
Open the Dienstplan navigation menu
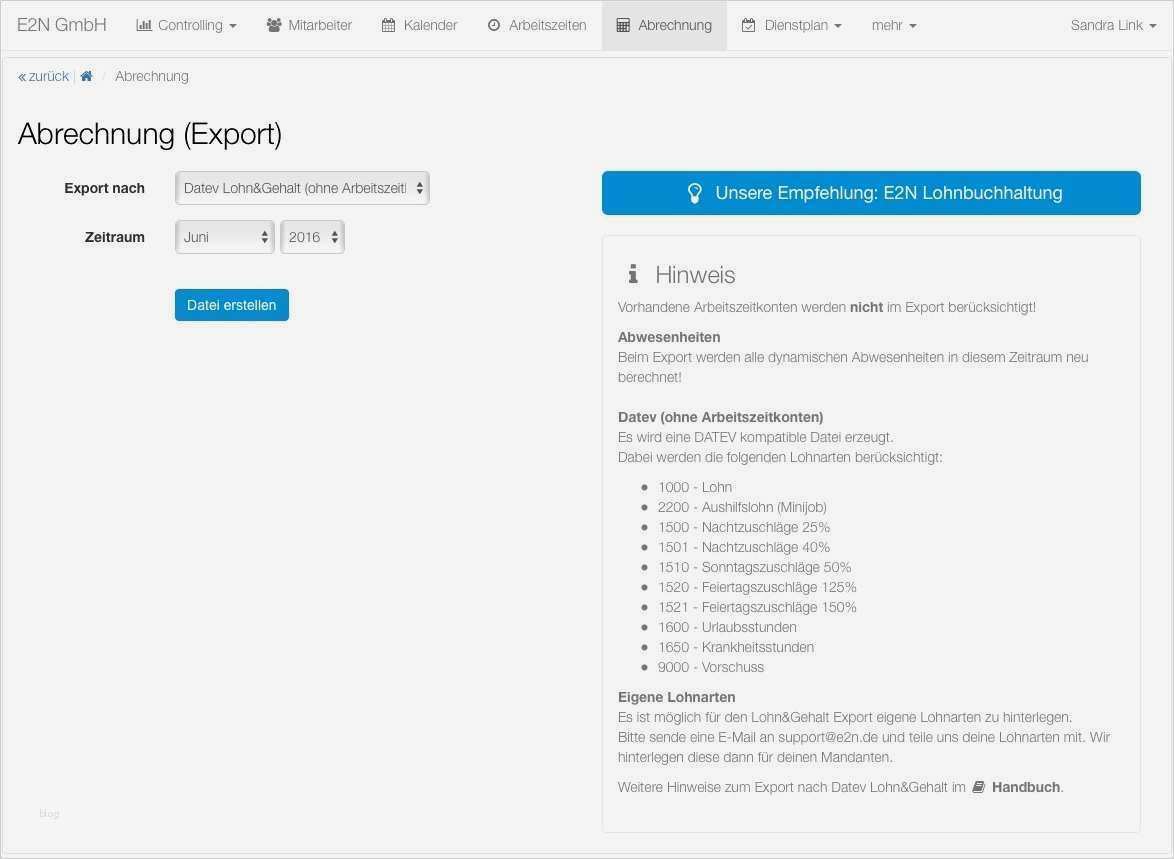(x=791, y=25)
